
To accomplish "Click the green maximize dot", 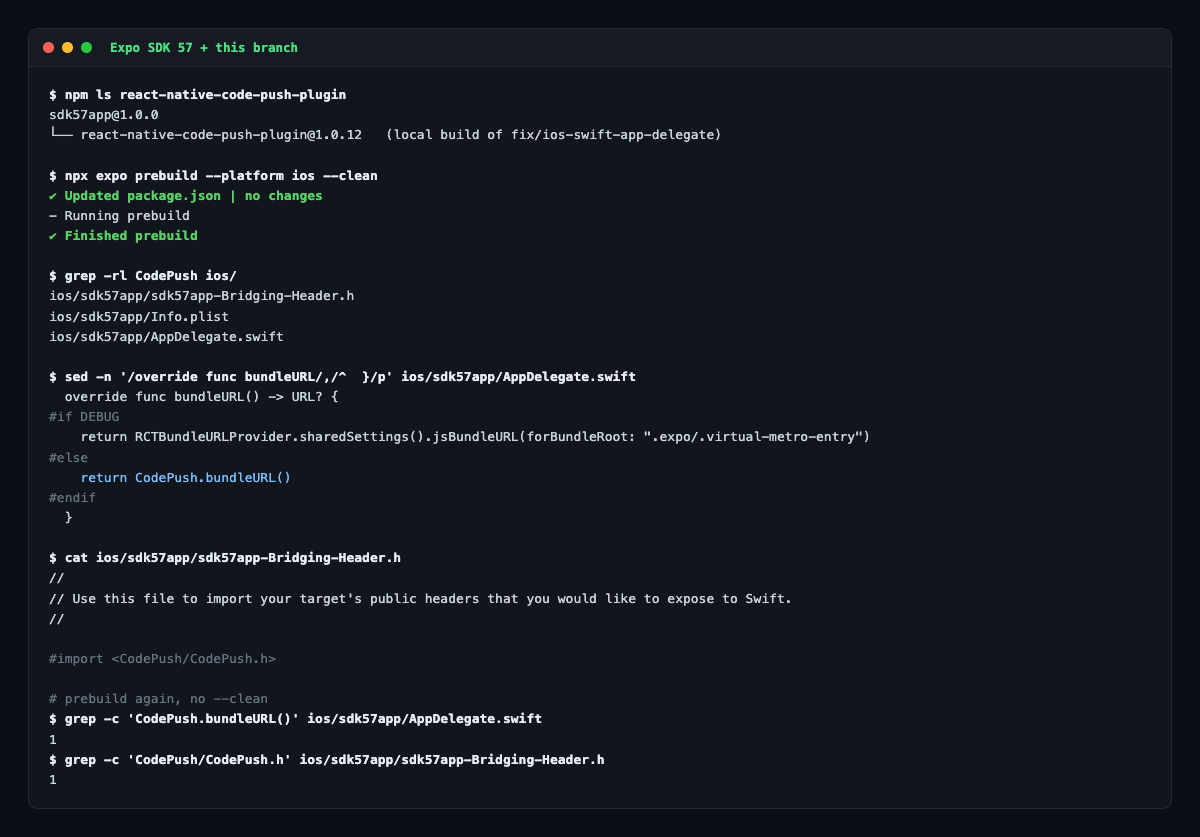I will (86, 47).
